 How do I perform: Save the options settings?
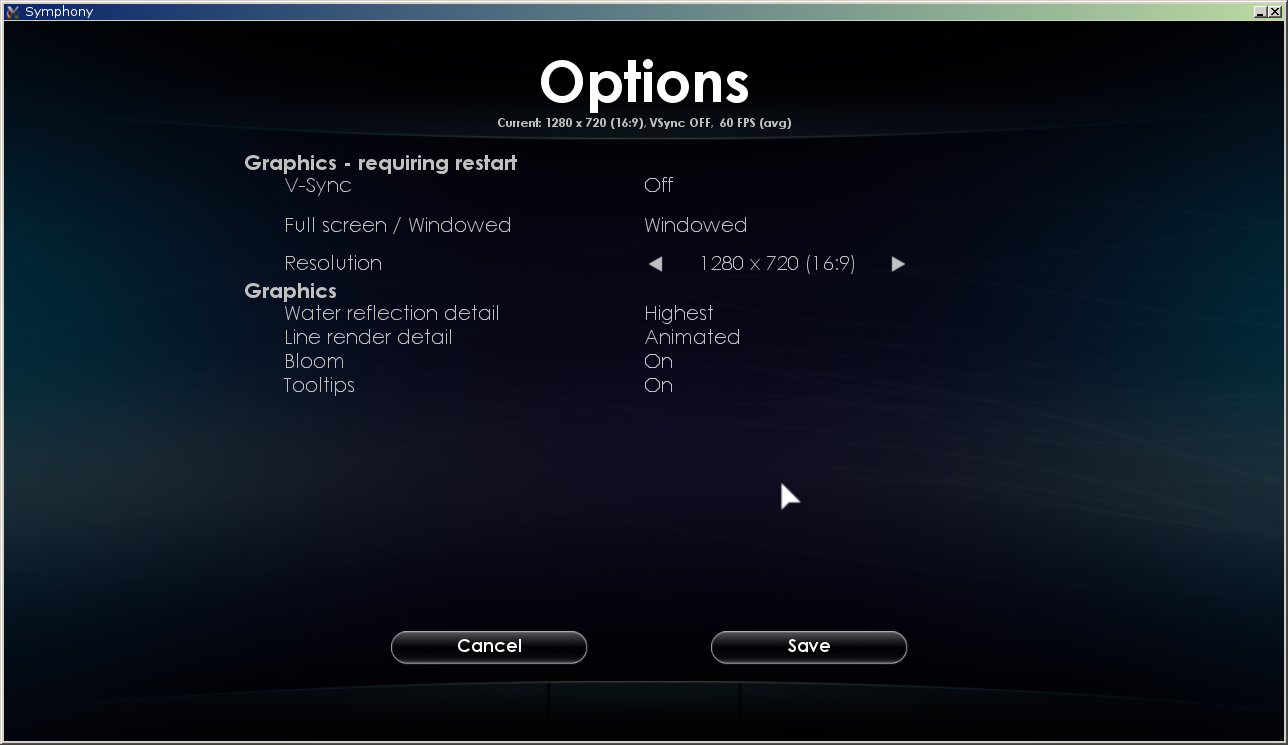[x=809, y=647]
